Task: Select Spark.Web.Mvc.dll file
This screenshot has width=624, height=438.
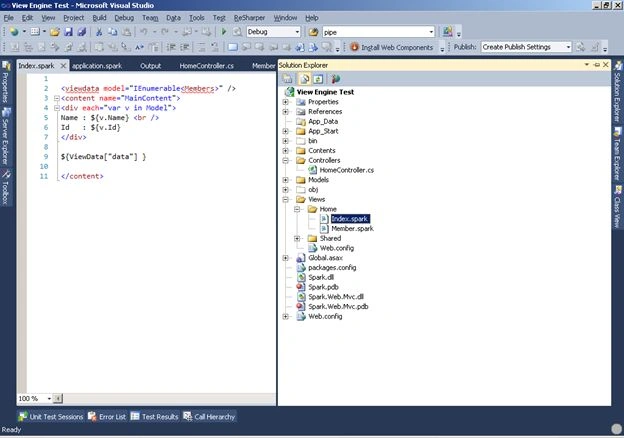Action: (336, 297)
